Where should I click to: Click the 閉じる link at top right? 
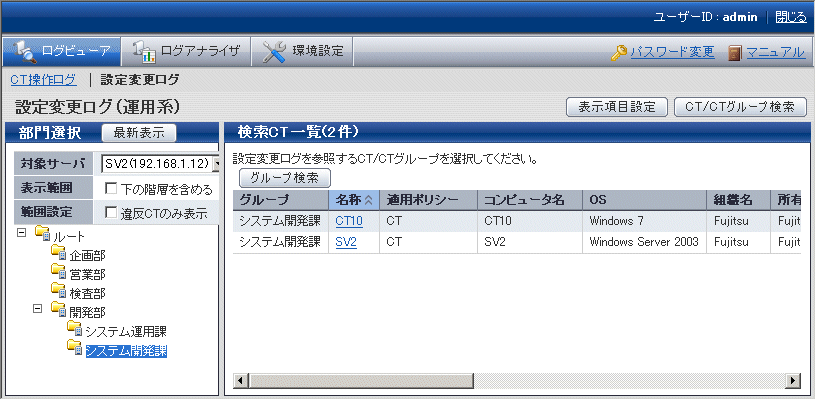tap(791, 17)
